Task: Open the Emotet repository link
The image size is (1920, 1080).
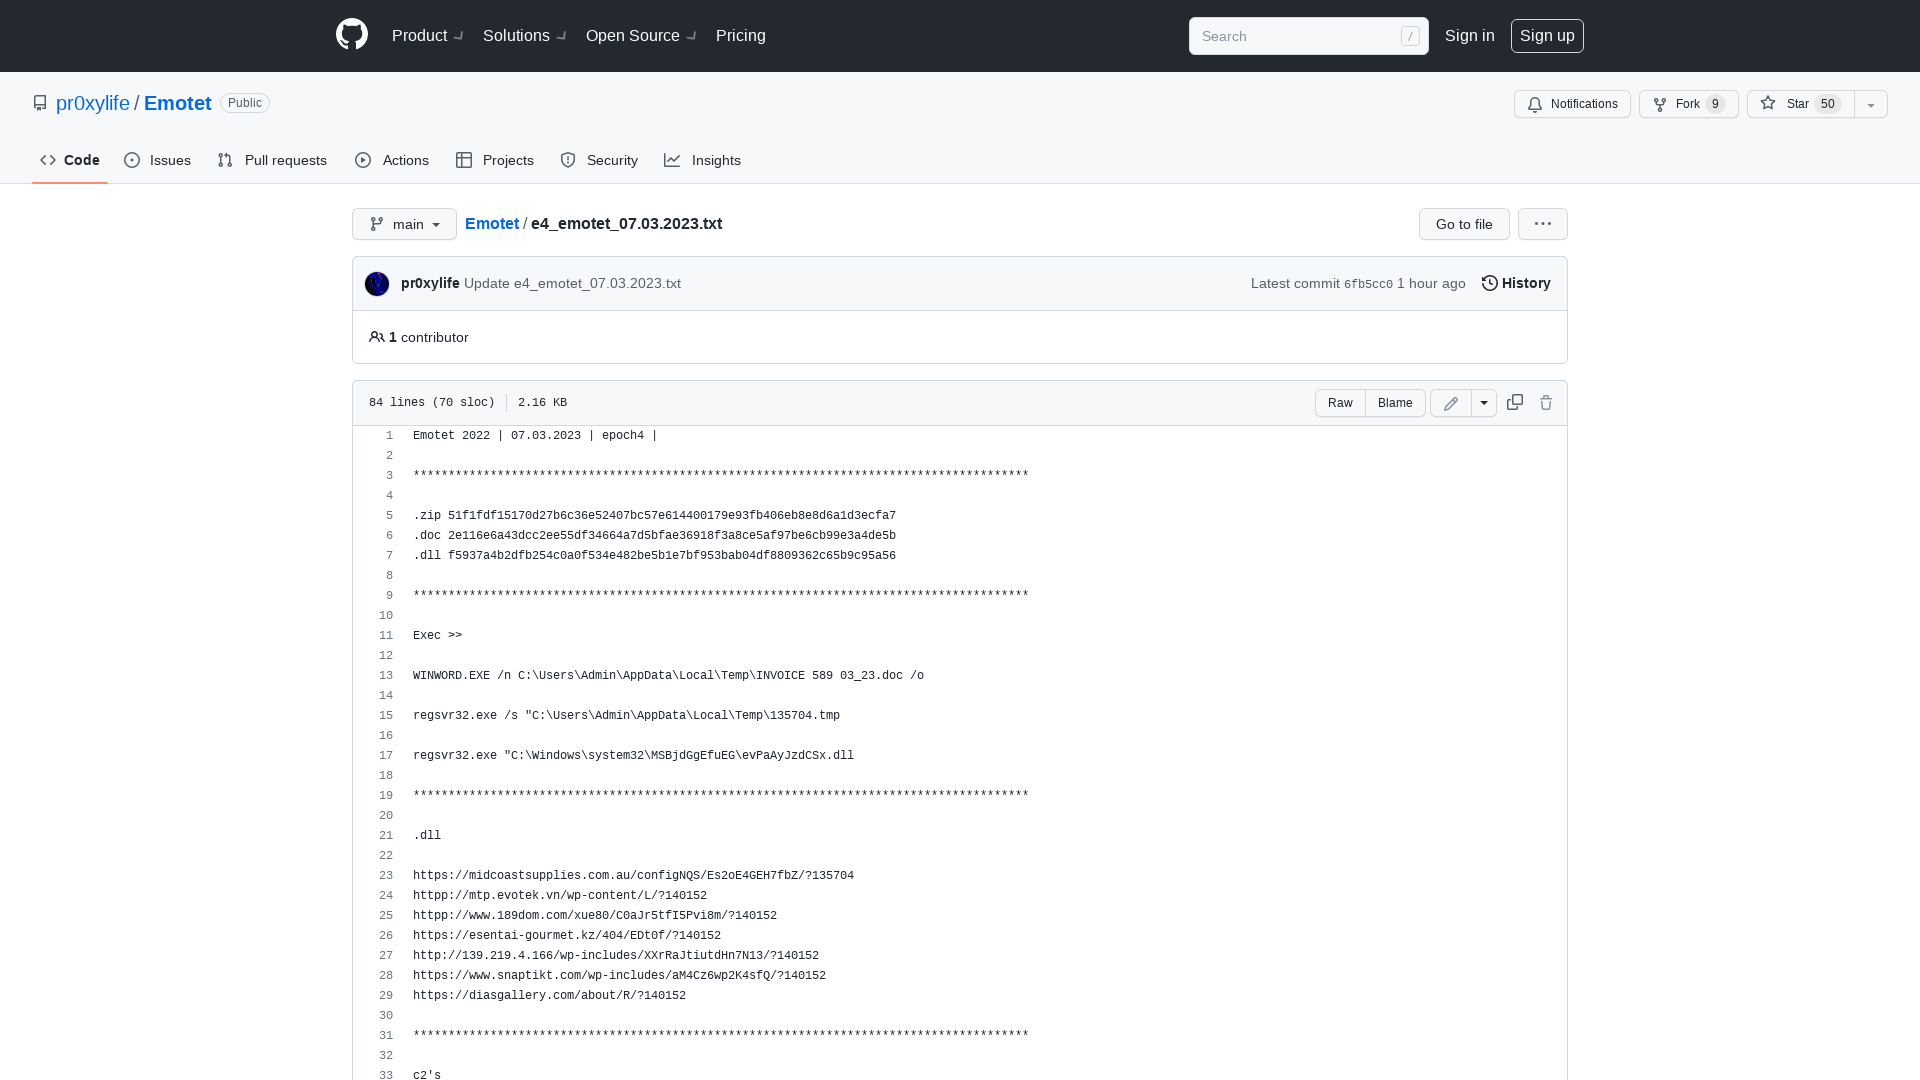Action: [178, 103]
